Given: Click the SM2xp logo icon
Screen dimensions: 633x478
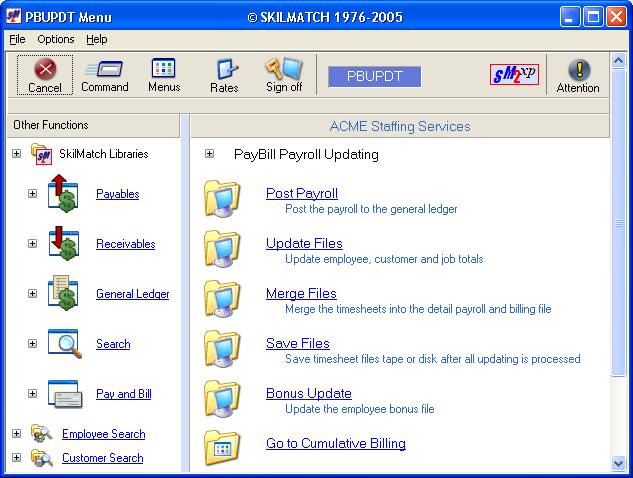Looking at the screenshot, I should click(514, 74).
